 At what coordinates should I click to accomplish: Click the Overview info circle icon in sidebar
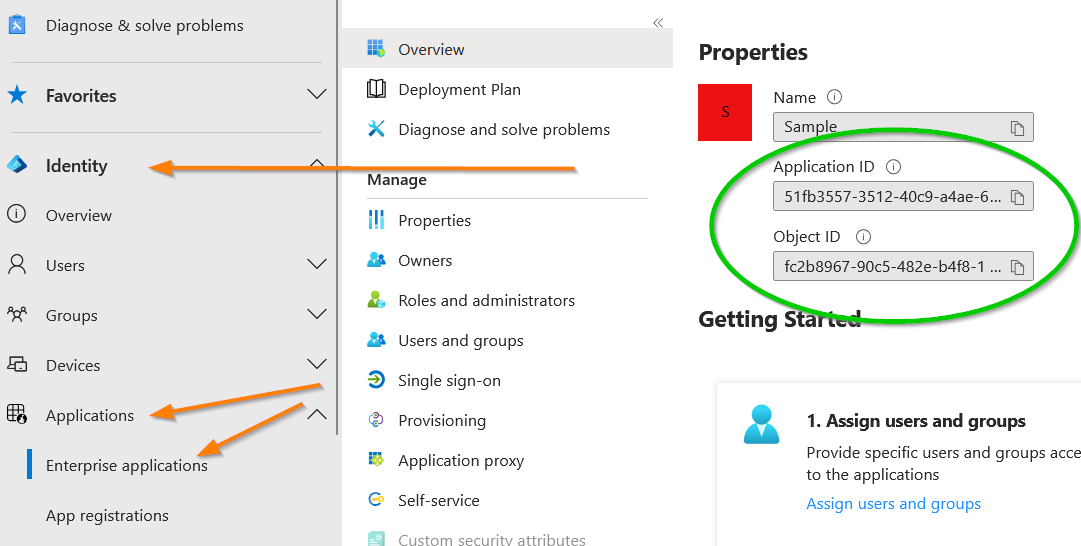click(17, 214)
